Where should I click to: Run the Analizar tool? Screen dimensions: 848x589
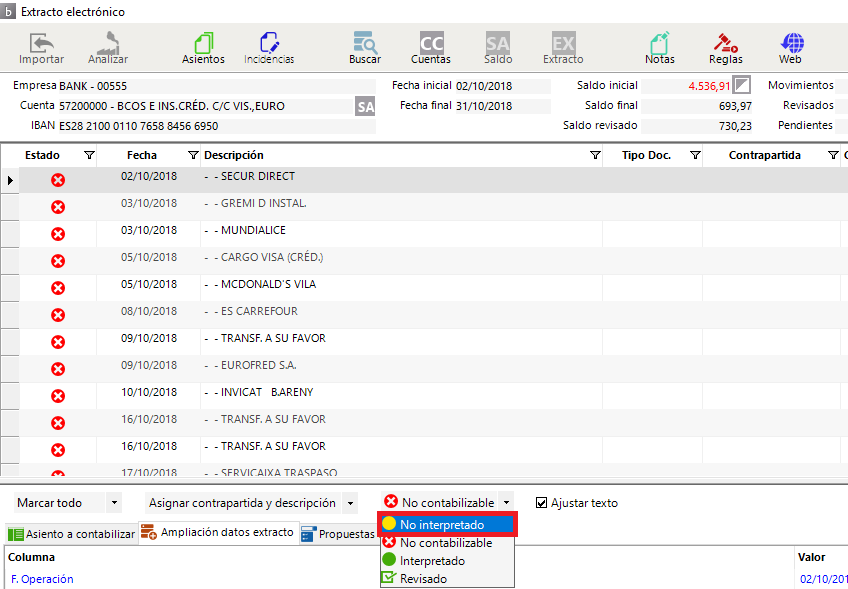(108, 48)
